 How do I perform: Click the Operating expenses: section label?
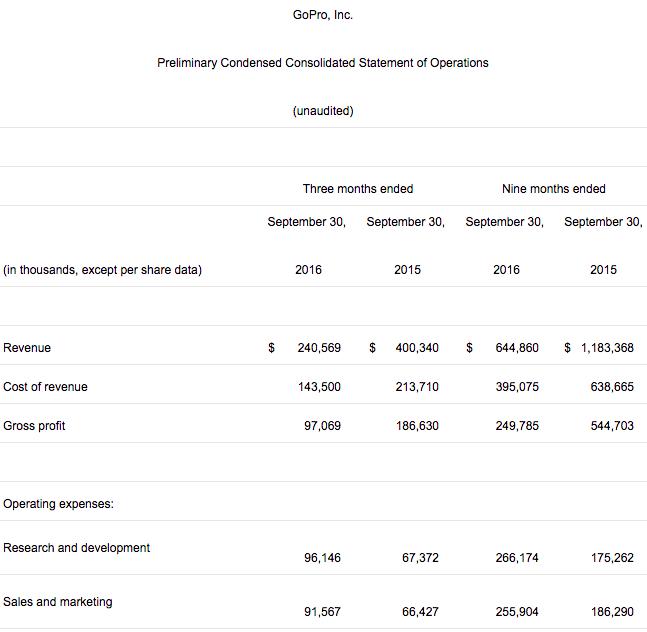coord(58,504)
